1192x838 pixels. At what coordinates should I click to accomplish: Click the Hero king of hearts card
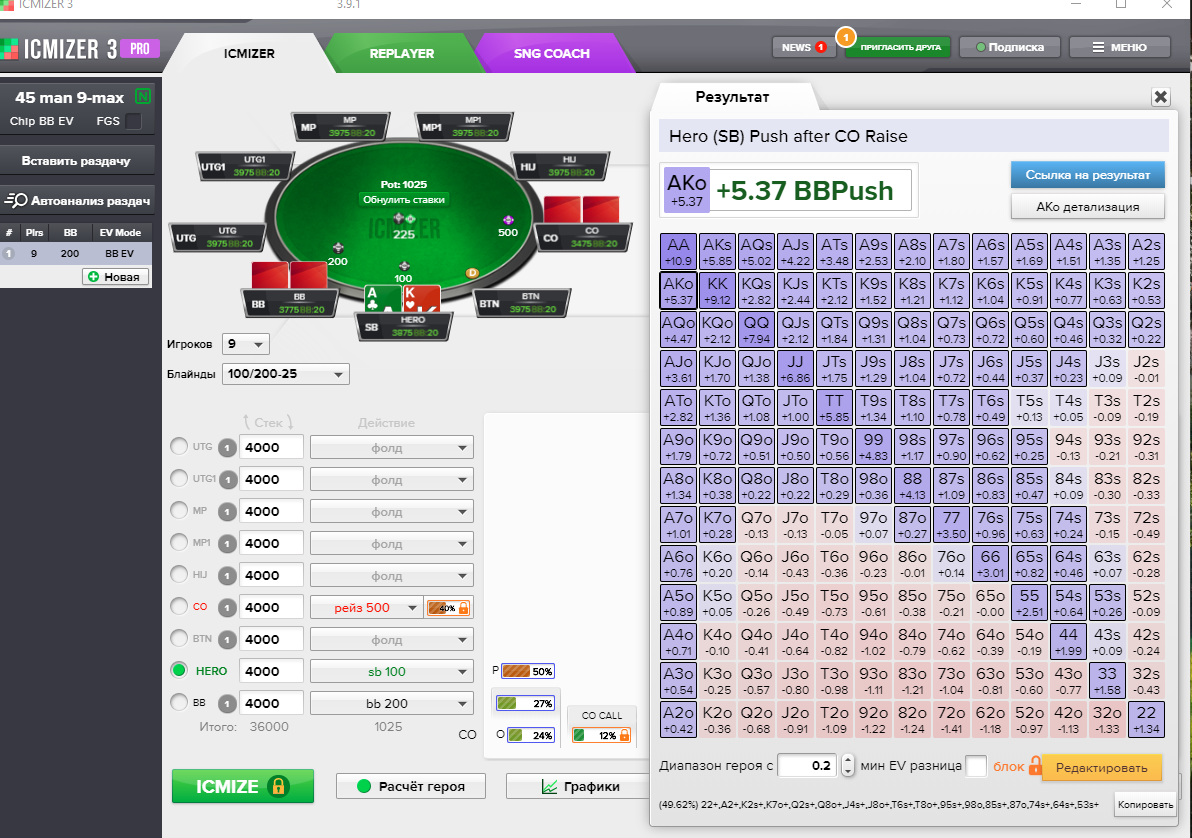pos(421,299)
